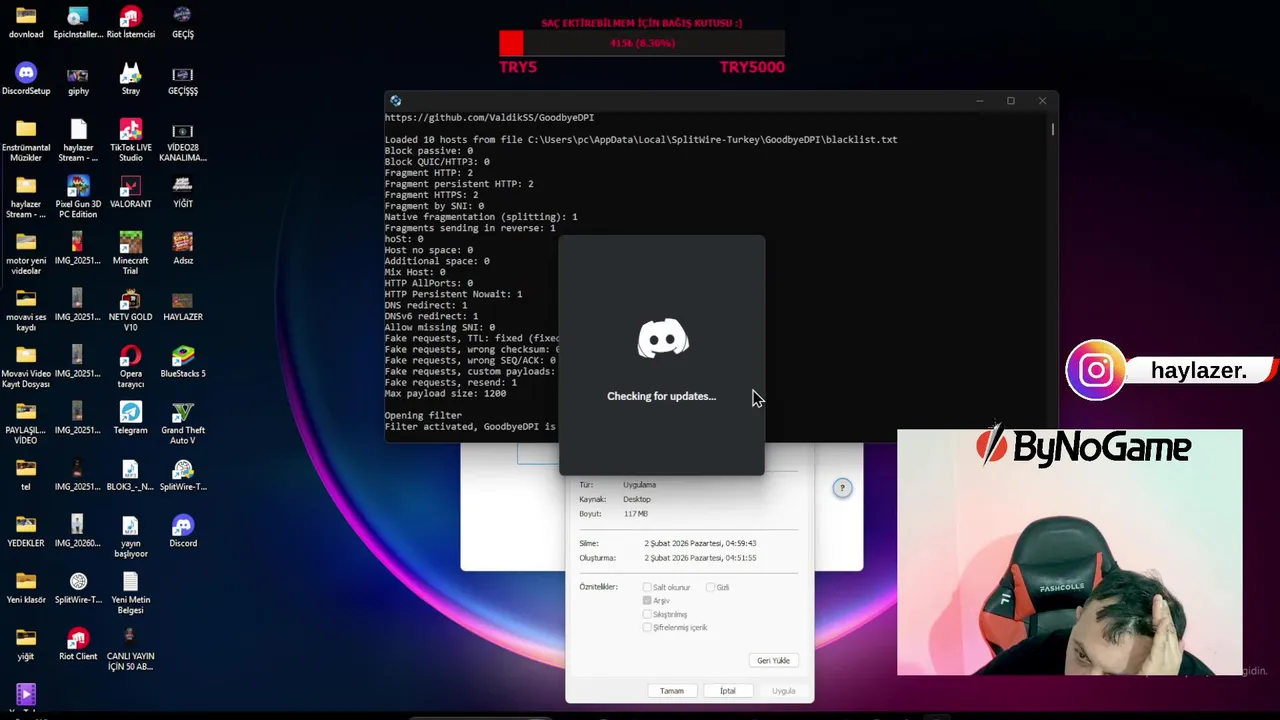Image resolution: width=1280 pixels, height=720 pixels.
Task: Click the console window title icon
Action: tap(396, 101)
